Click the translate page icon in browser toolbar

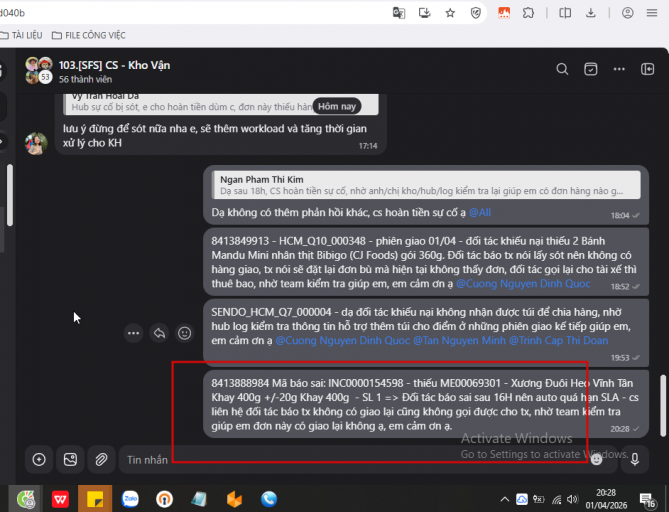pos(398,13)
